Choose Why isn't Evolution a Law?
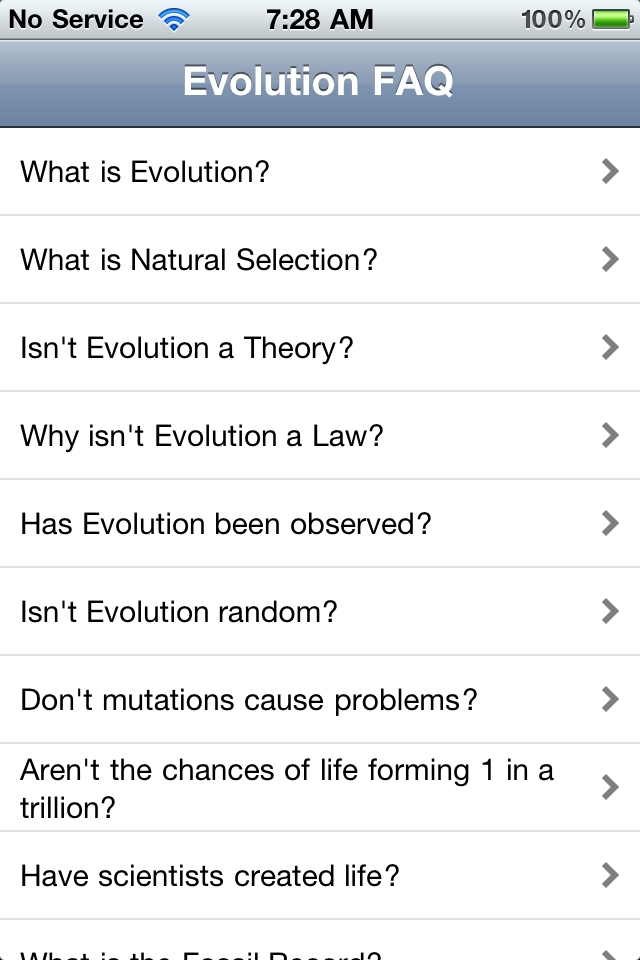This screenshot has width=640, height=960. 202,436
